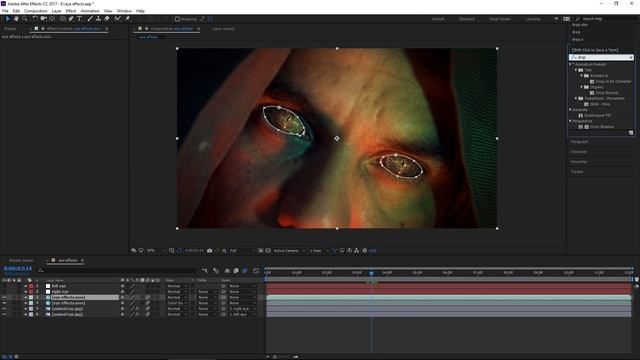Image resolution: width=640 pixels, height=360 pixels.
Task: Open parent dropdown showing 2. right eye
Action: [x=242, y=309]
